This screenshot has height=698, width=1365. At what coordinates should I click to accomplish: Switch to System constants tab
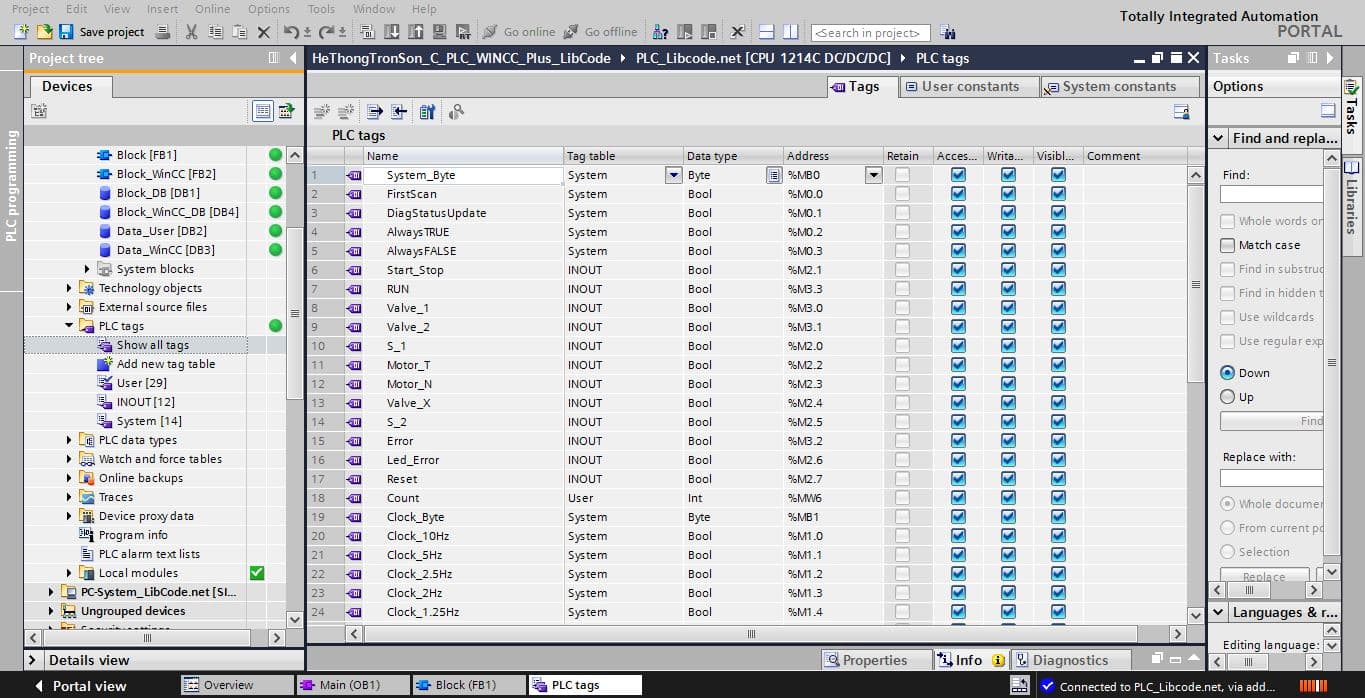coord(1118,86)
